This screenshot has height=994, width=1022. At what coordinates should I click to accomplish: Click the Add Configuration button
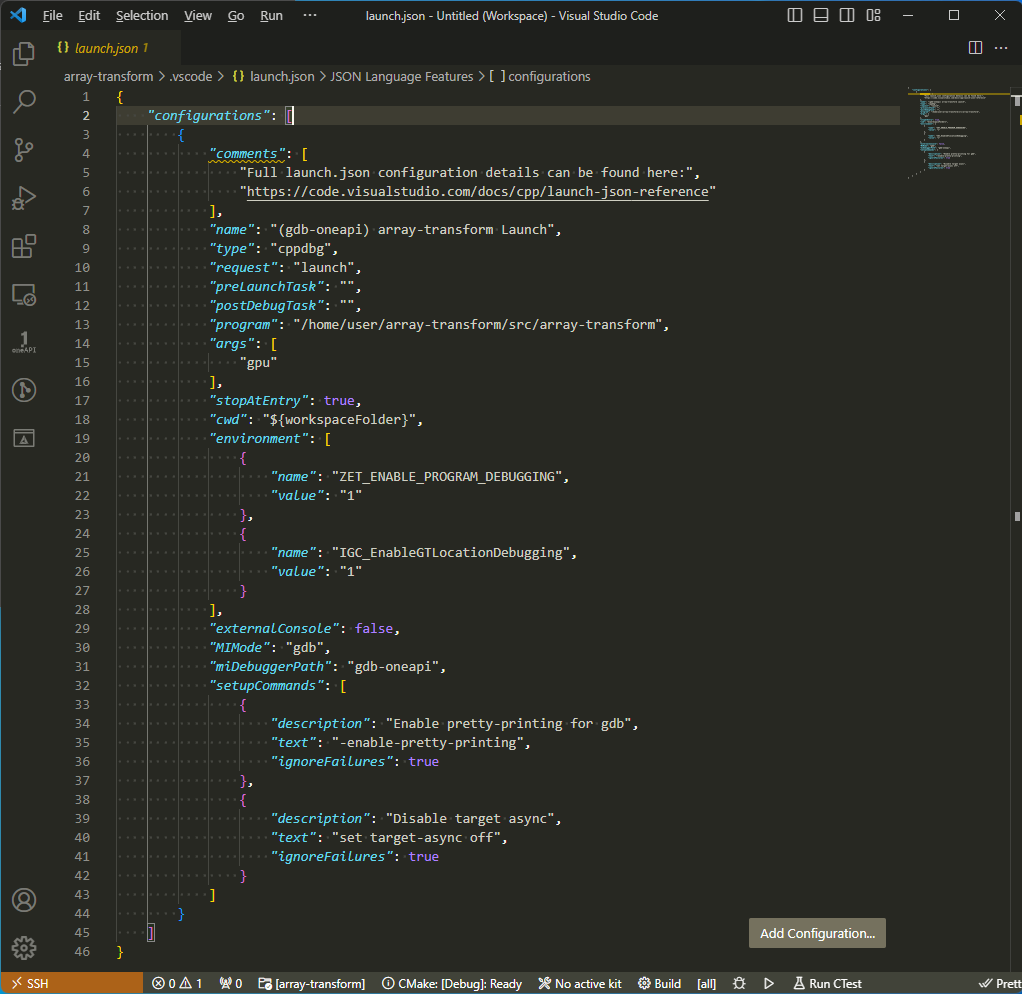coord(817,933)
